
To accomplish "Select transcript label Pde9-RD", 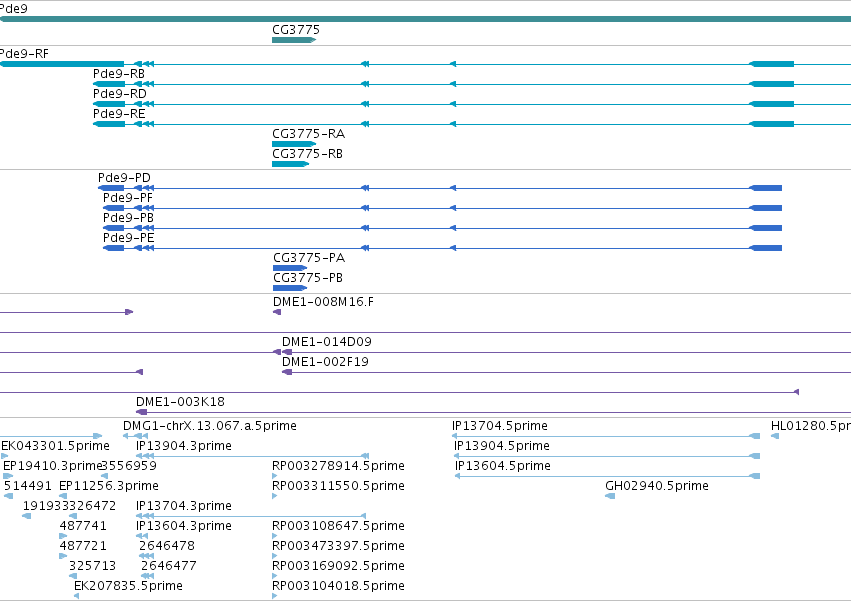I will point(119,93).
